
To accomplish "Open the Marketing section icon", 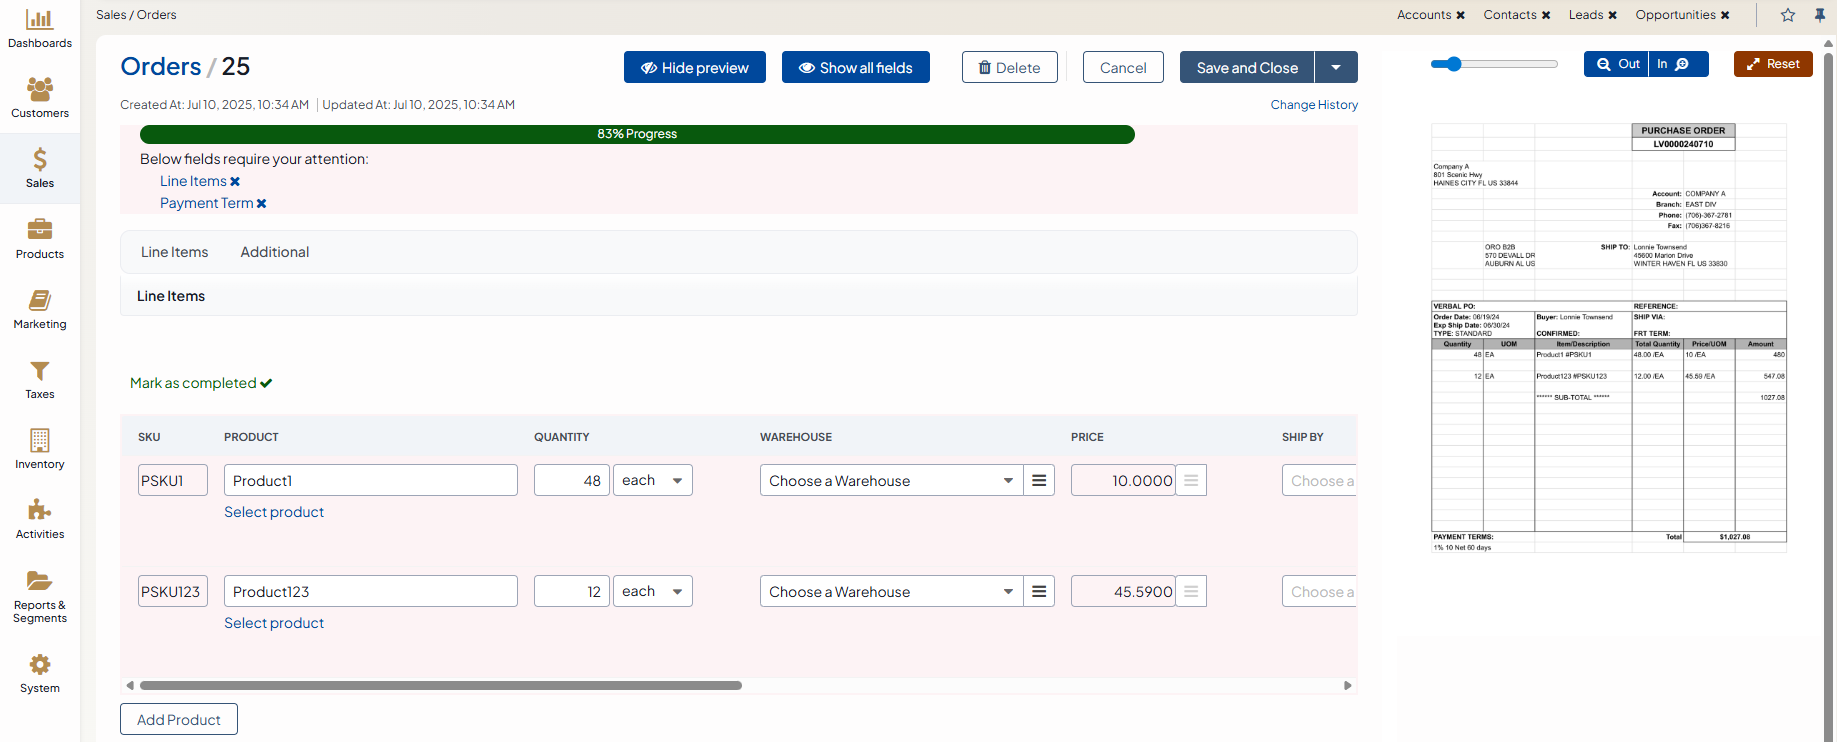I will [40, 300].
